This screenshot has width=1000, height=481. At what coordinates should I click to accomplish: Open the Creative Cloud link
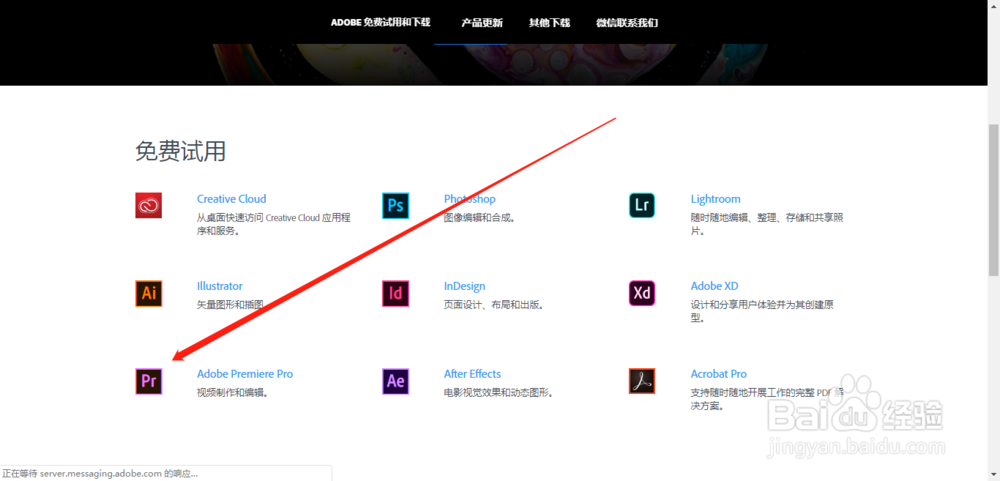point(232,199)
